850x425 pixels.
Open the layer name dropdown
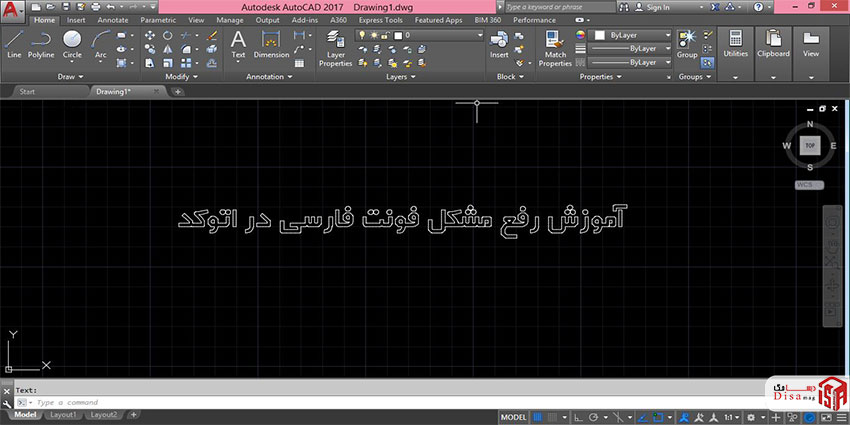click(x=440, y=35)
